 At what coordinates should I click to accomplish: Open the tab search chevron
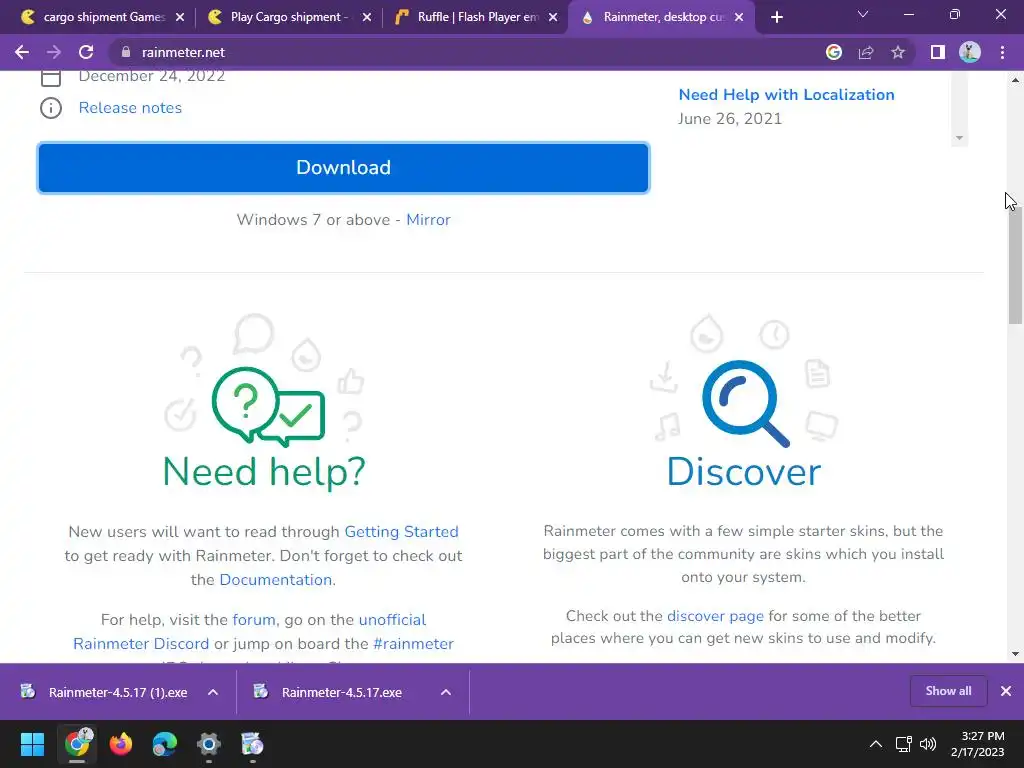tap(863, 14)
